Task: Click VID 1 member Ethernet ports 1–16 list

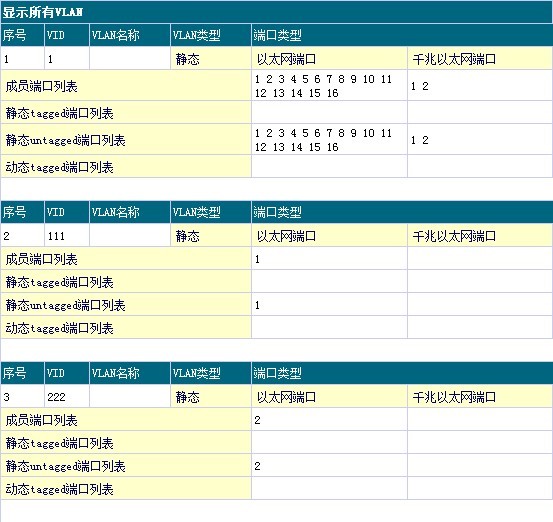Action: 323,86
